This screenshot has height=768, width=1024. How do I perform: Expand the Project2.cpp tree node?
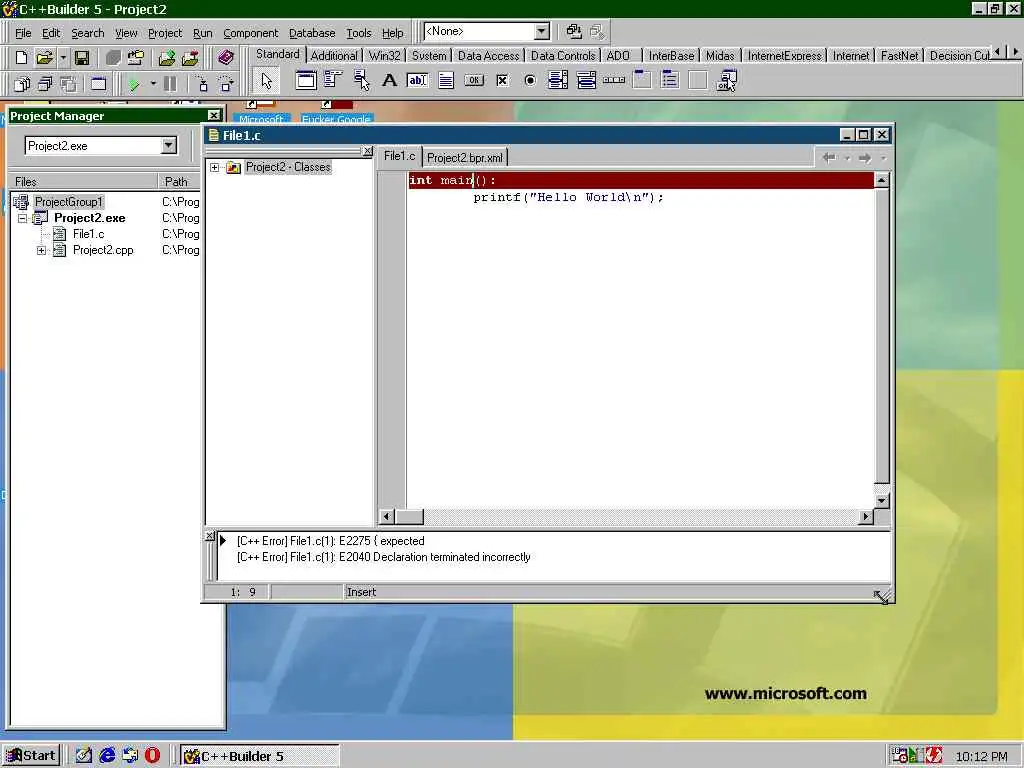click(41, 250)
